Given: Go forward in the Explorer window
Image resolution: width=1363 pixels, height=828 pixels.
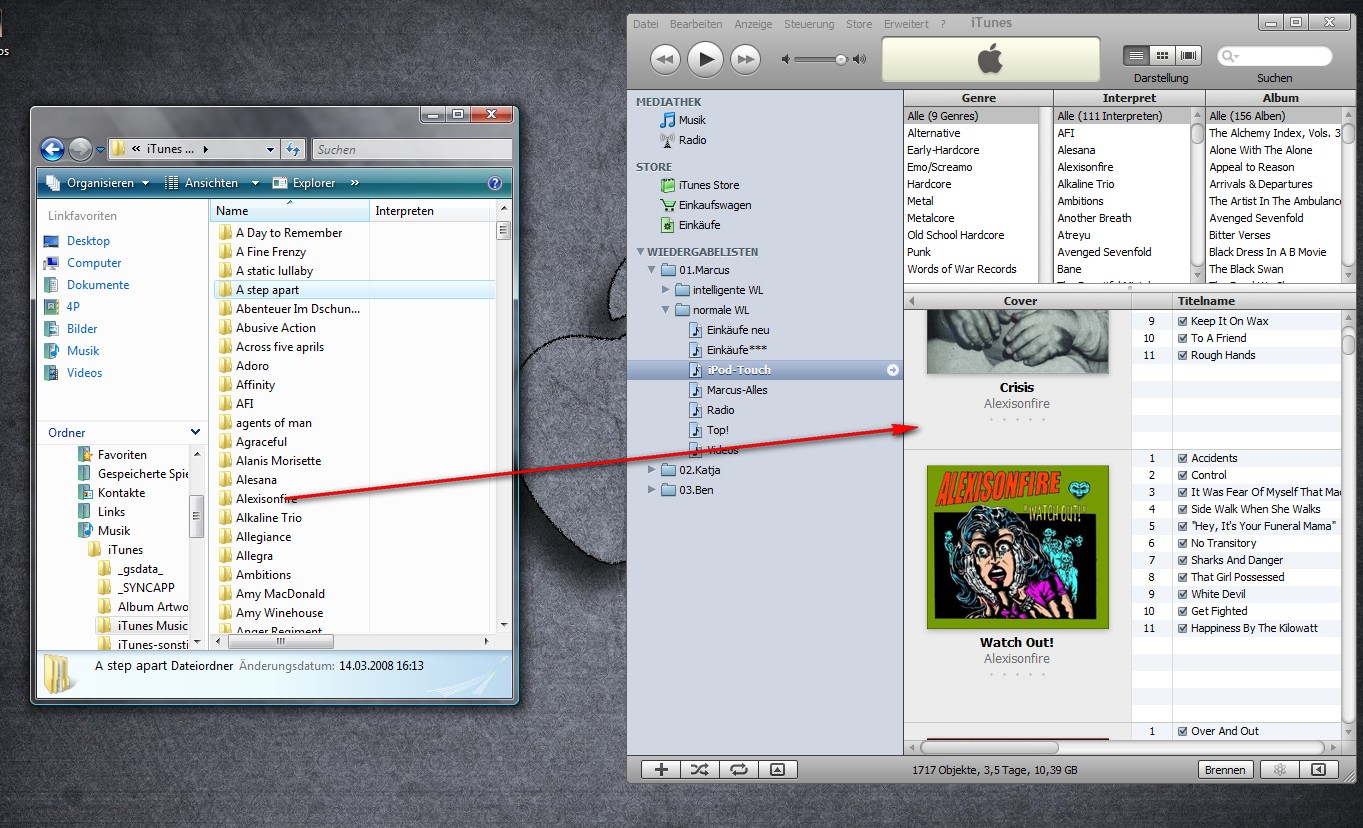Looking at the screenshot, I should click(81, 149).
